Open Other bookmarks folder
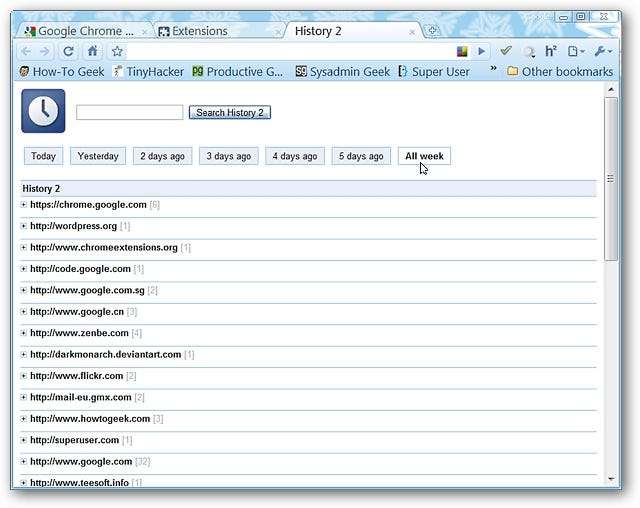 coord(560,72)
